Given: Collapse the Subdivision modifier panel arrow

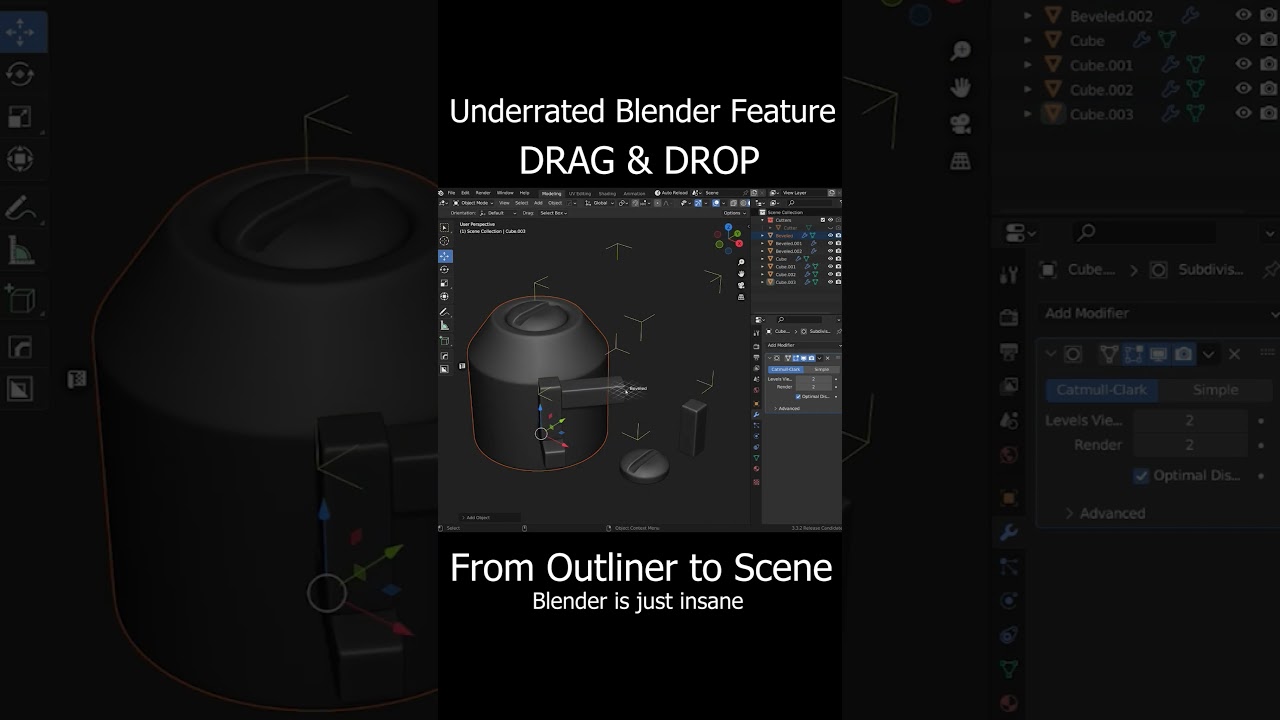Looking at the screenshot, I should [x=770, y=358].
